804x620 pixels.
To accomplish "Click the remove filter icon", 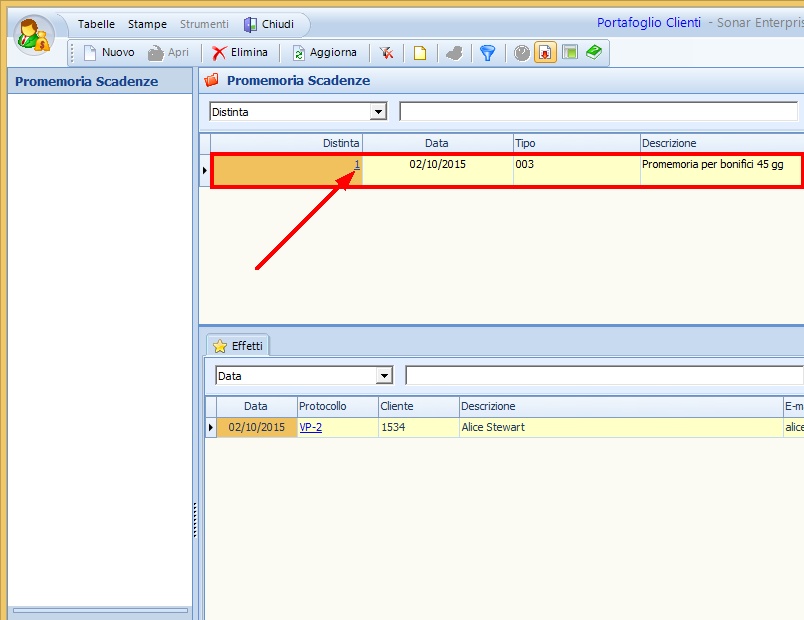I will click(386, 53).
